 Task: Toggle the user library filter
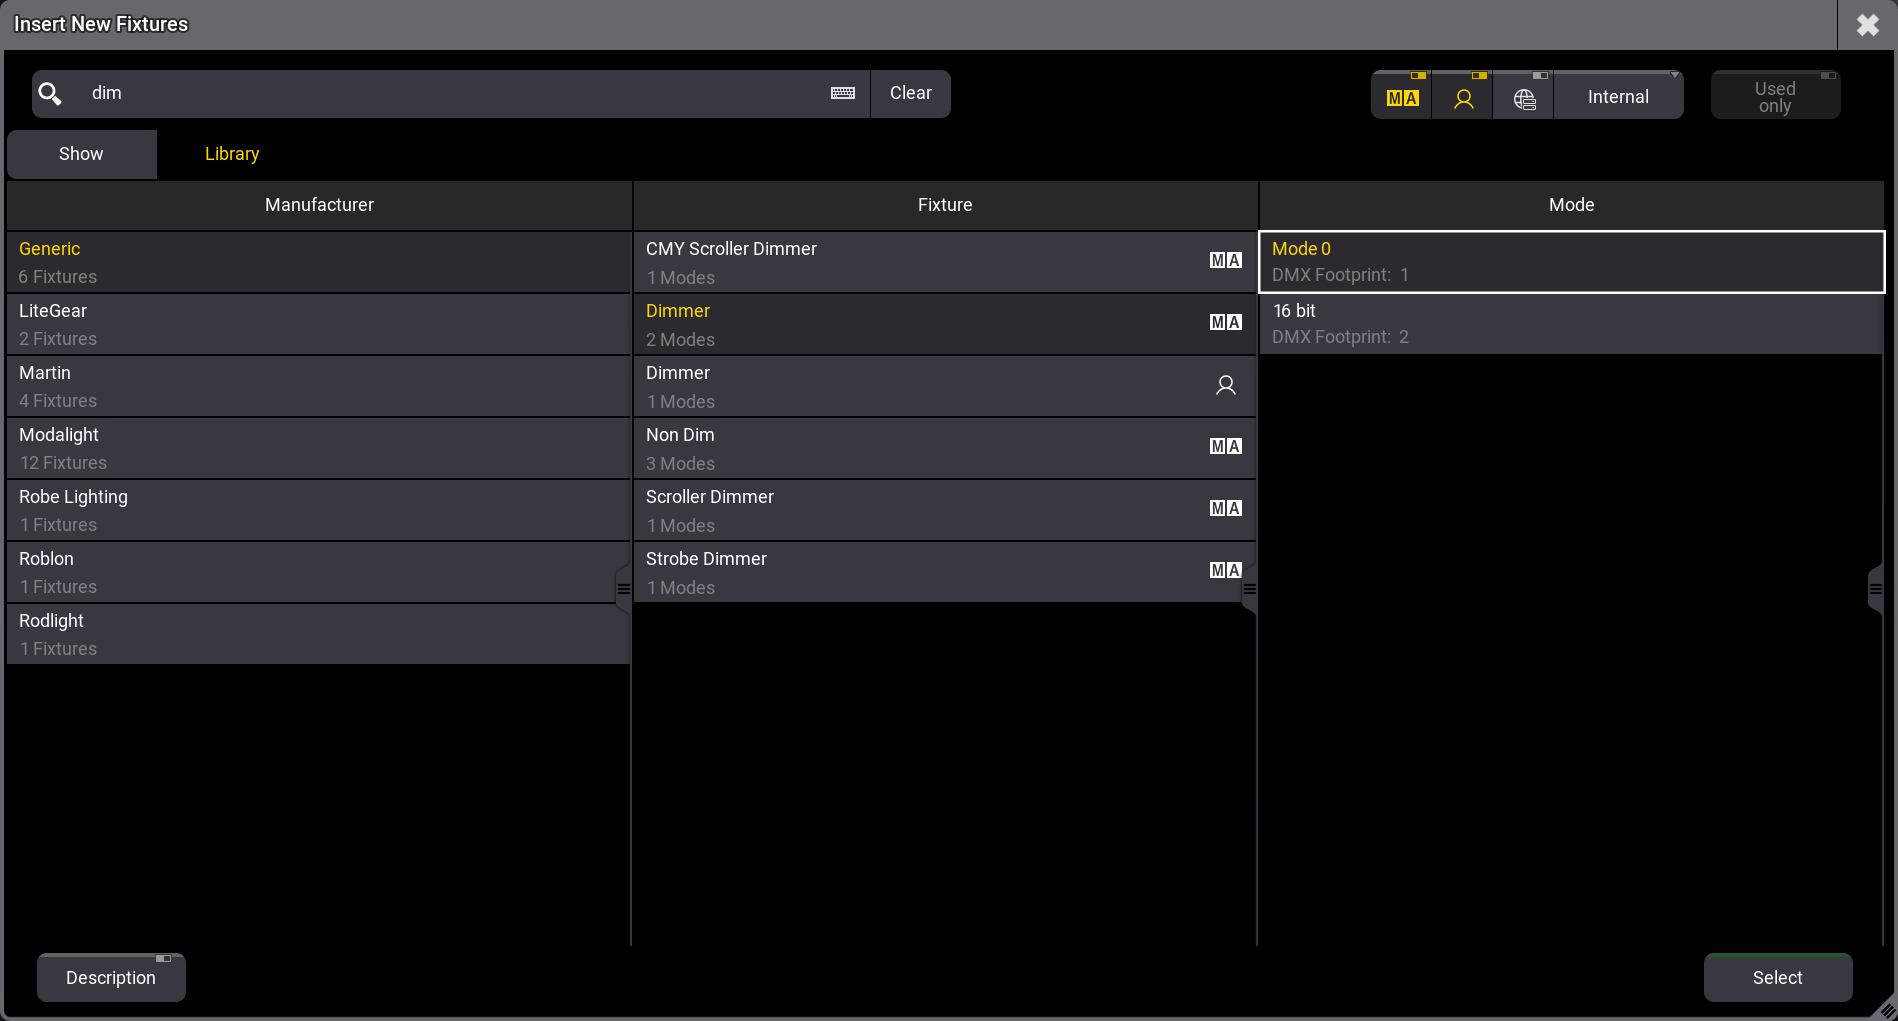click(x=1463, y=96)
